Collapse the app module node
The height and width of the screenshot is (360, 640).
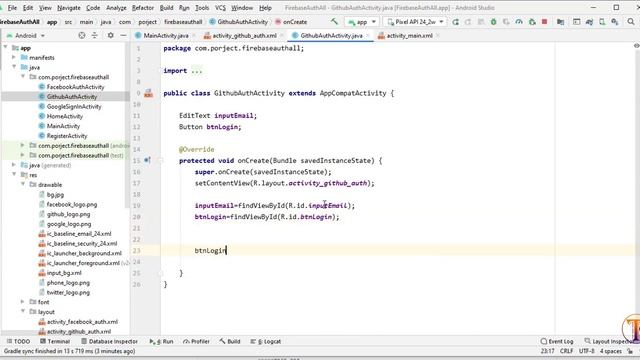click(6, 48)
